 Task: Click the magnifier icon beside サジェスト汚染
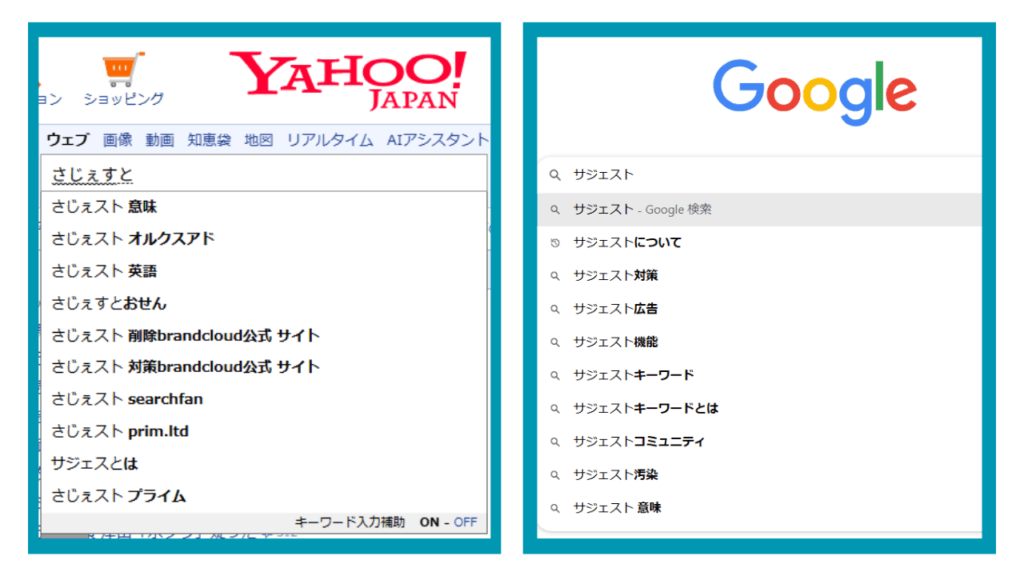[556, 474]
